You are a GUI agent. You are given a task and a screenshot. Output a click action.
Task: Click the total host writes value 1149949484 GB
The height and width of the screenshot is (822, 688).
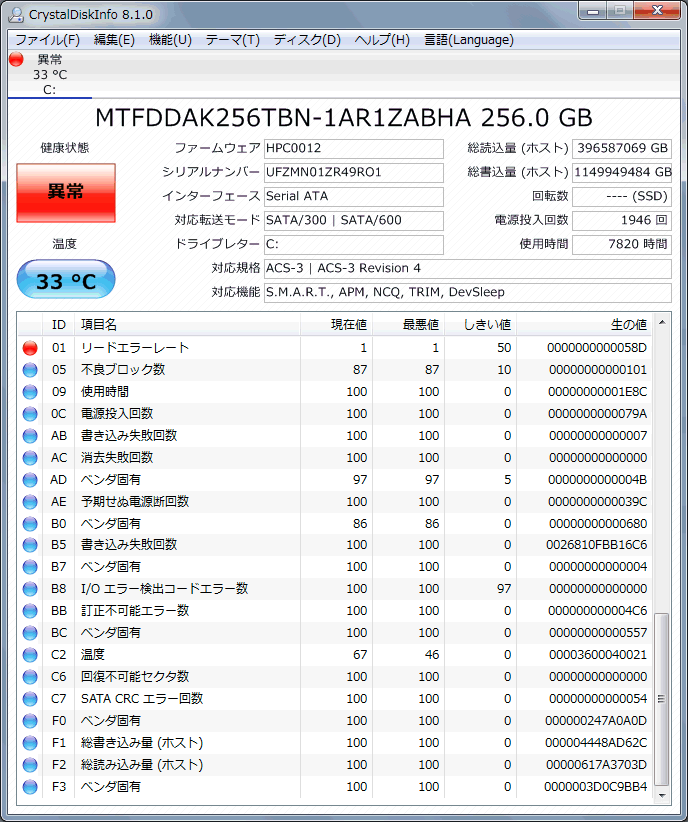coord(622,172)
